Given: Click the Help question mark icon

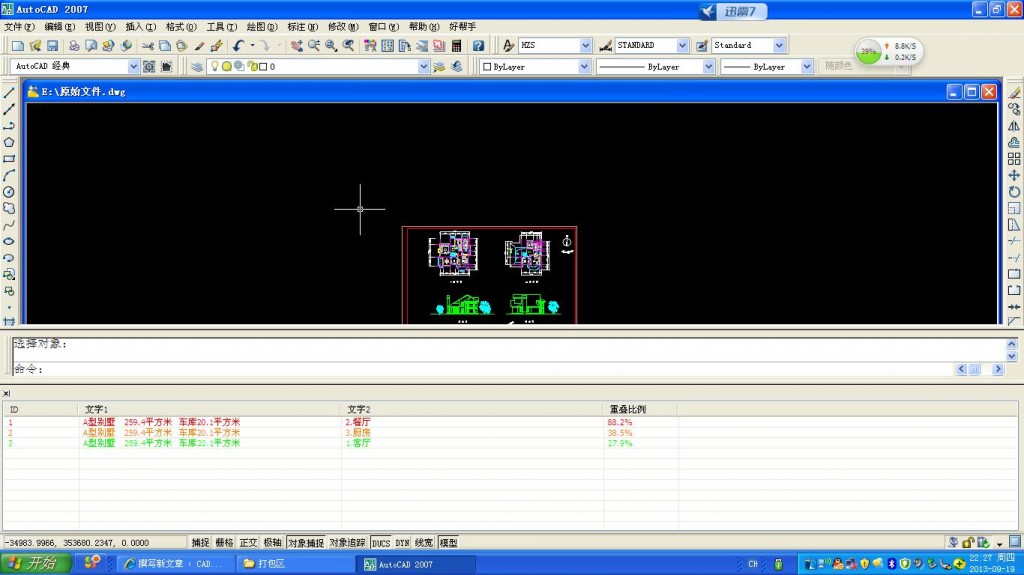Looking at the screenshot, I should coord(478,46).
